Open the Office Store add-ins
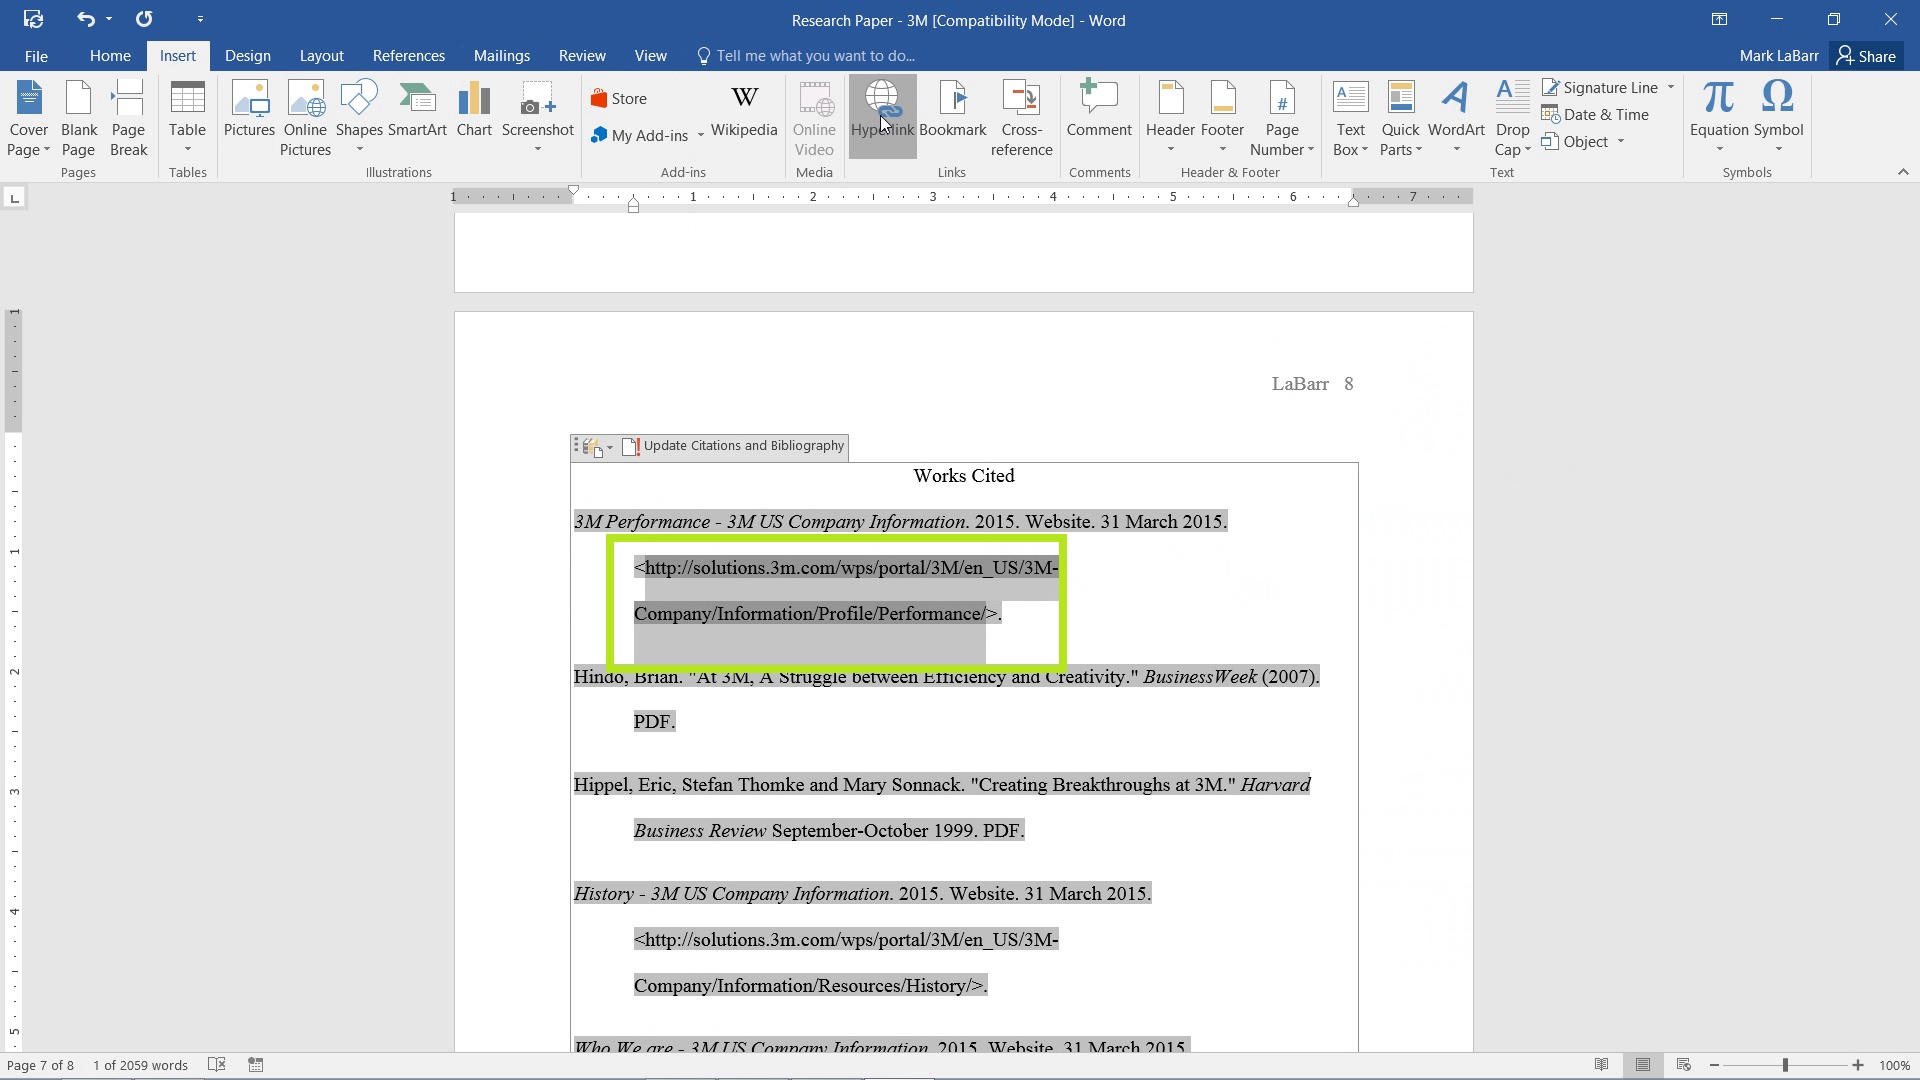Screen dimensions: 1920x1080 point(619,98)
